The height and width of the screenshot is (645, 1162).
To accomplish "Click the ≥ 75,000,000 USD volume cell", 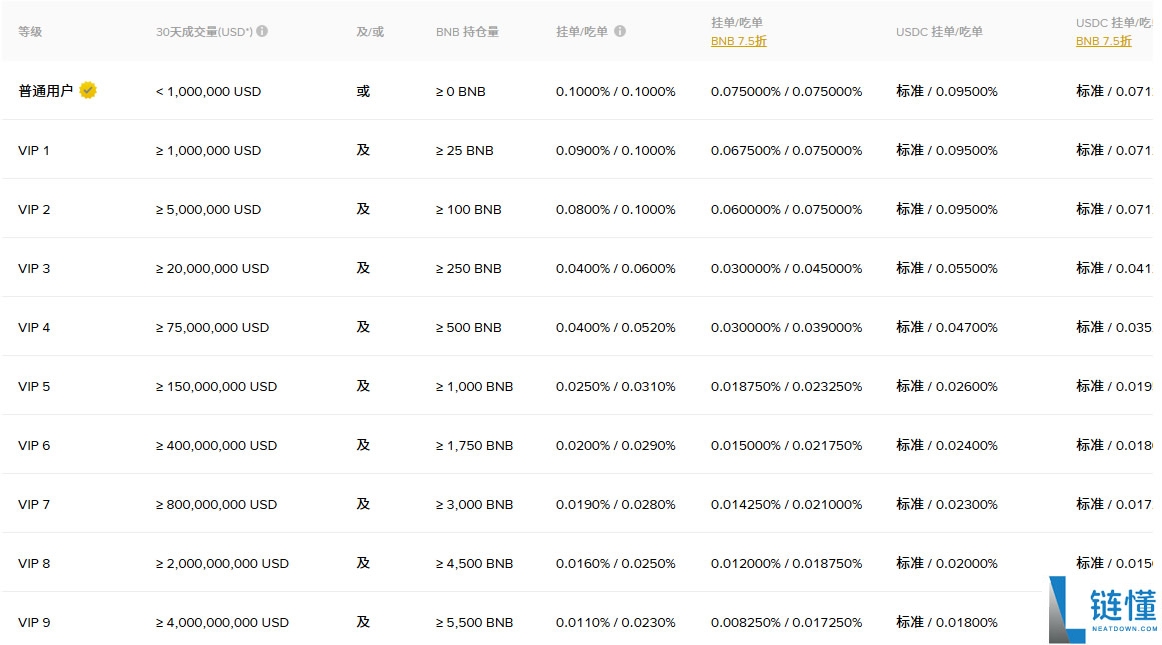I will pos(212,328).
